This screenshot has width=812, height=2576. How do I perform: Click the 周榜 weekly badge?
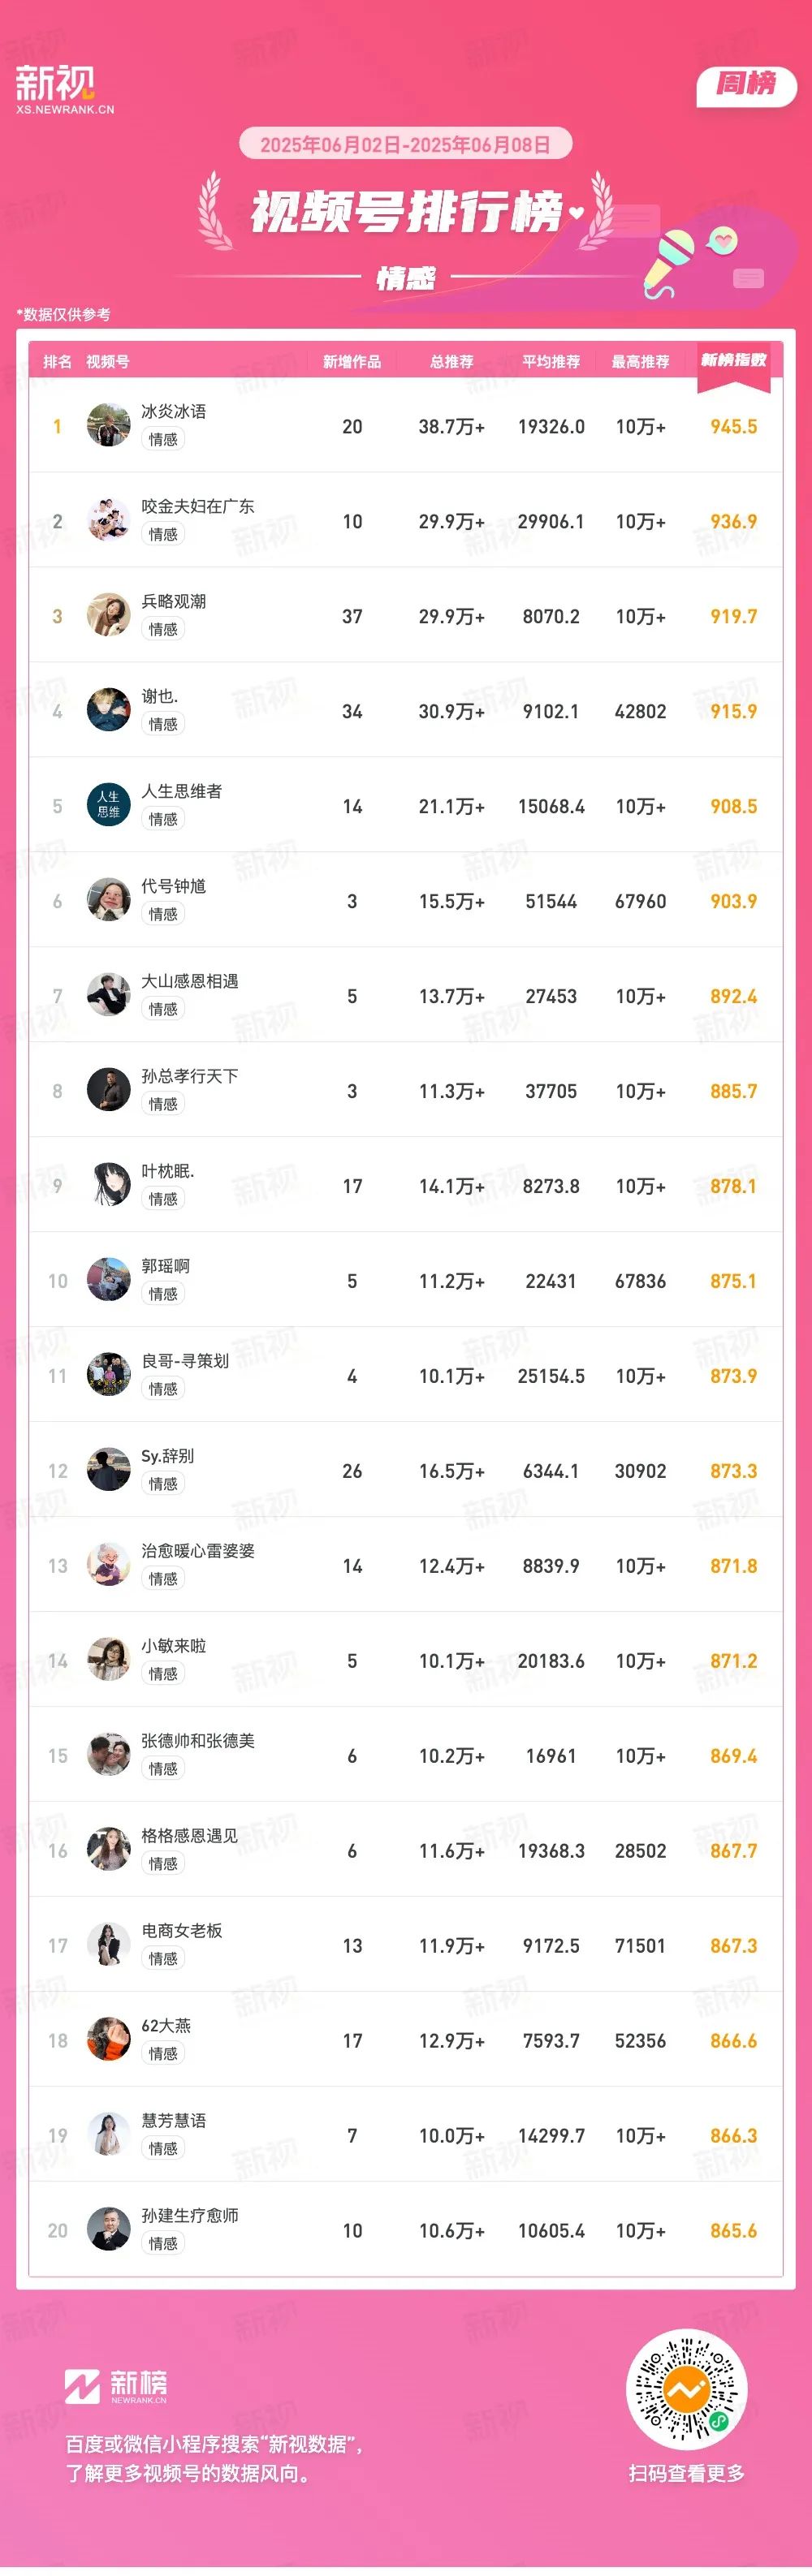(x=746, y=85)
